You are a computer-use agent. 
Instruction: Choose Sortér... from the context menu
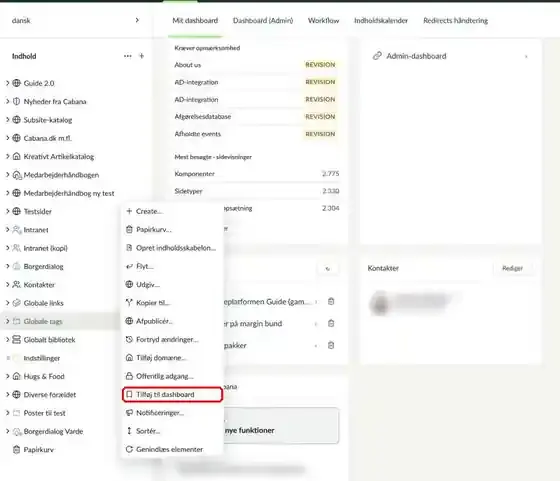pyautogui.click(x=172, y=431)
